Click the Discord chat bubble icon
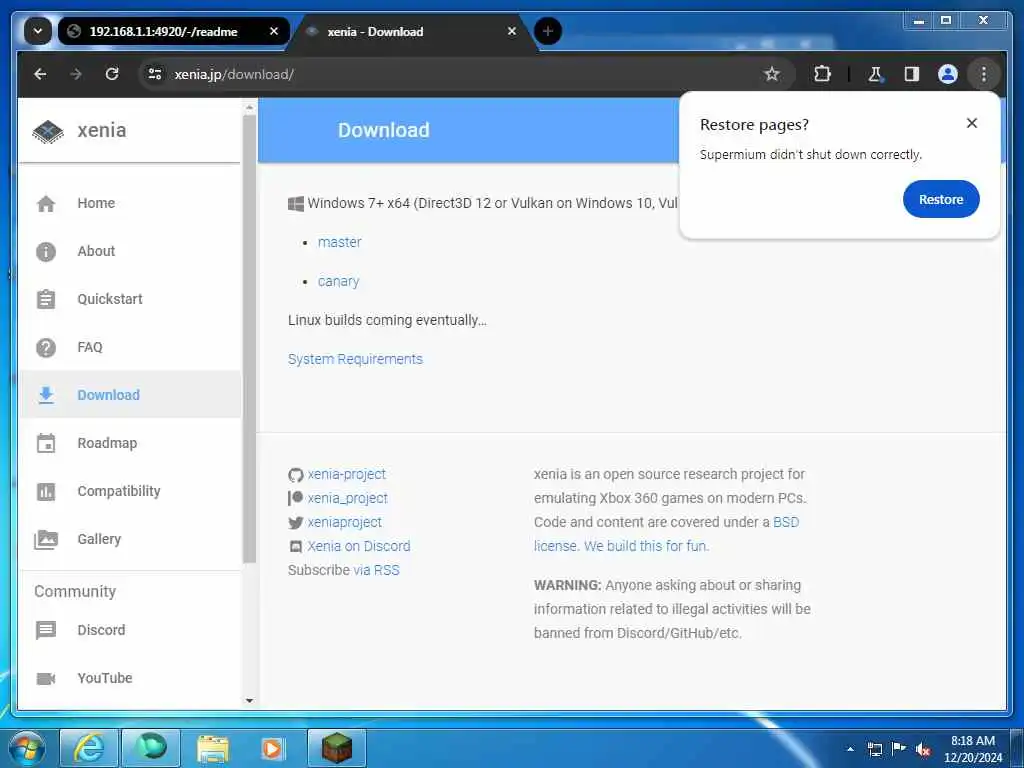 46,630
